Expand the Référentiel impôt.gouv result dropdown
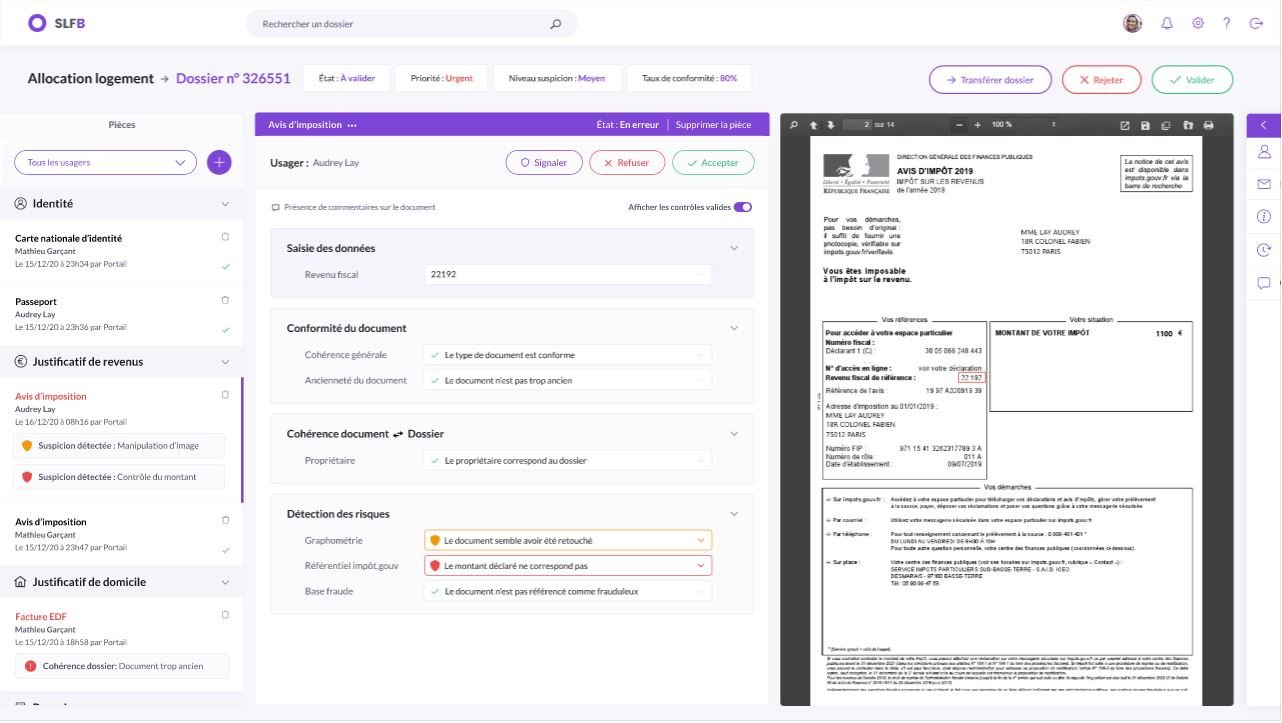1282x723 pixels. click(x=568, y=566)
